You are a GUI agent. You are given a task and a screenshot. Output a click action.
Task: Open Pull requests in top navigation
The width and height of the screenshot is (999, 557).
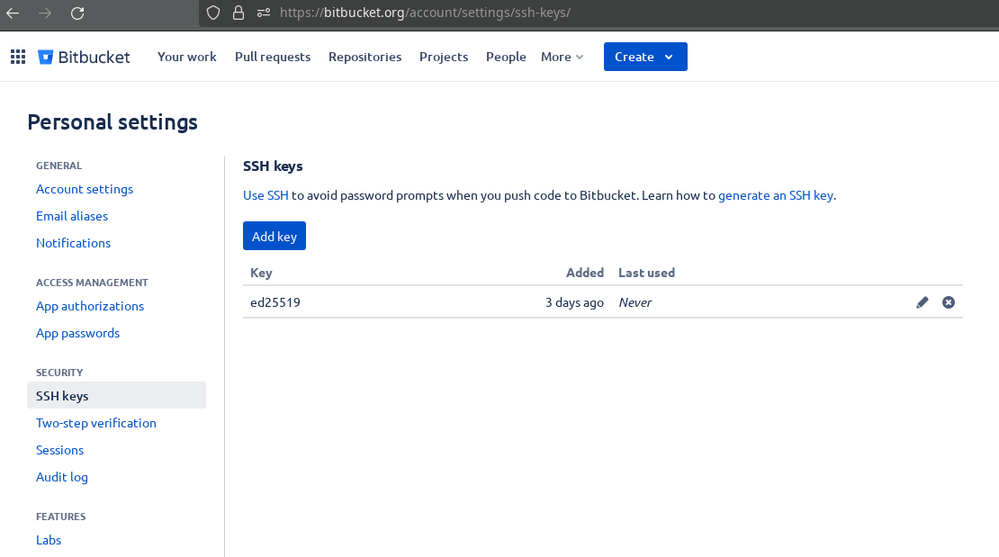pos(273,57)
